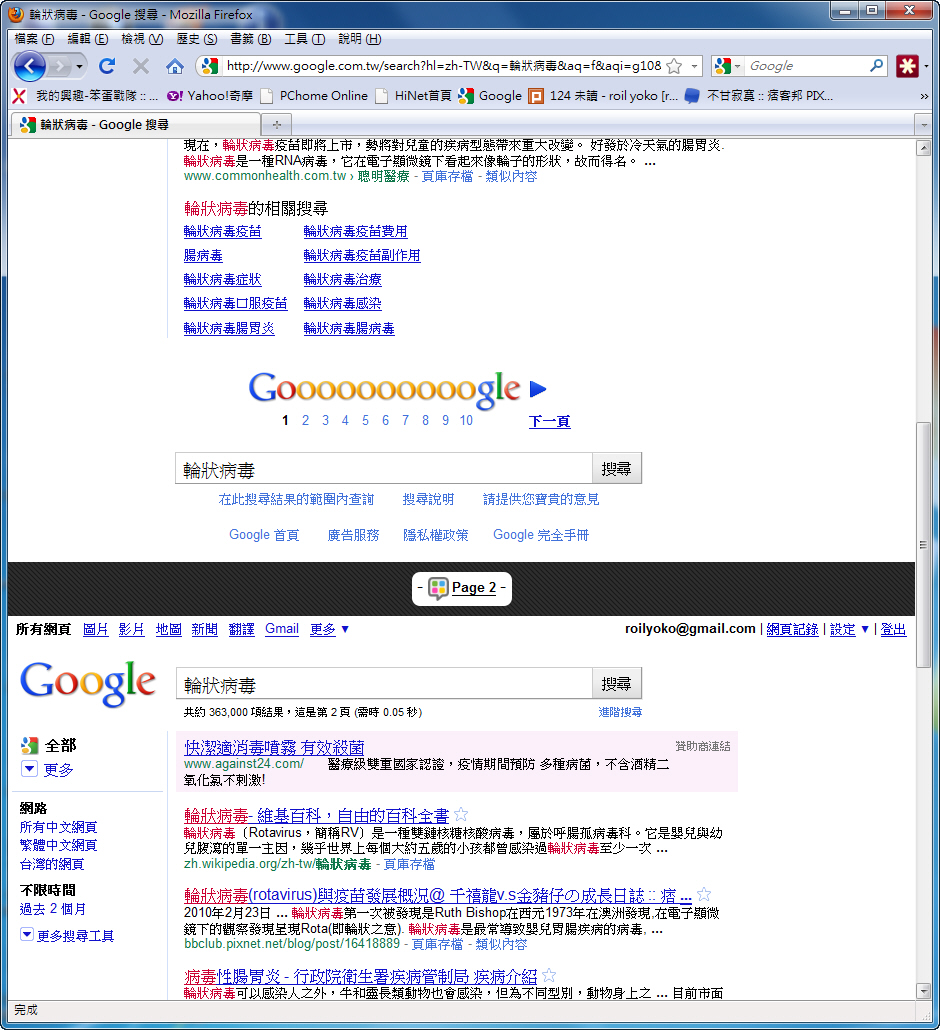Go to the Home page icon

pos(175,66)
